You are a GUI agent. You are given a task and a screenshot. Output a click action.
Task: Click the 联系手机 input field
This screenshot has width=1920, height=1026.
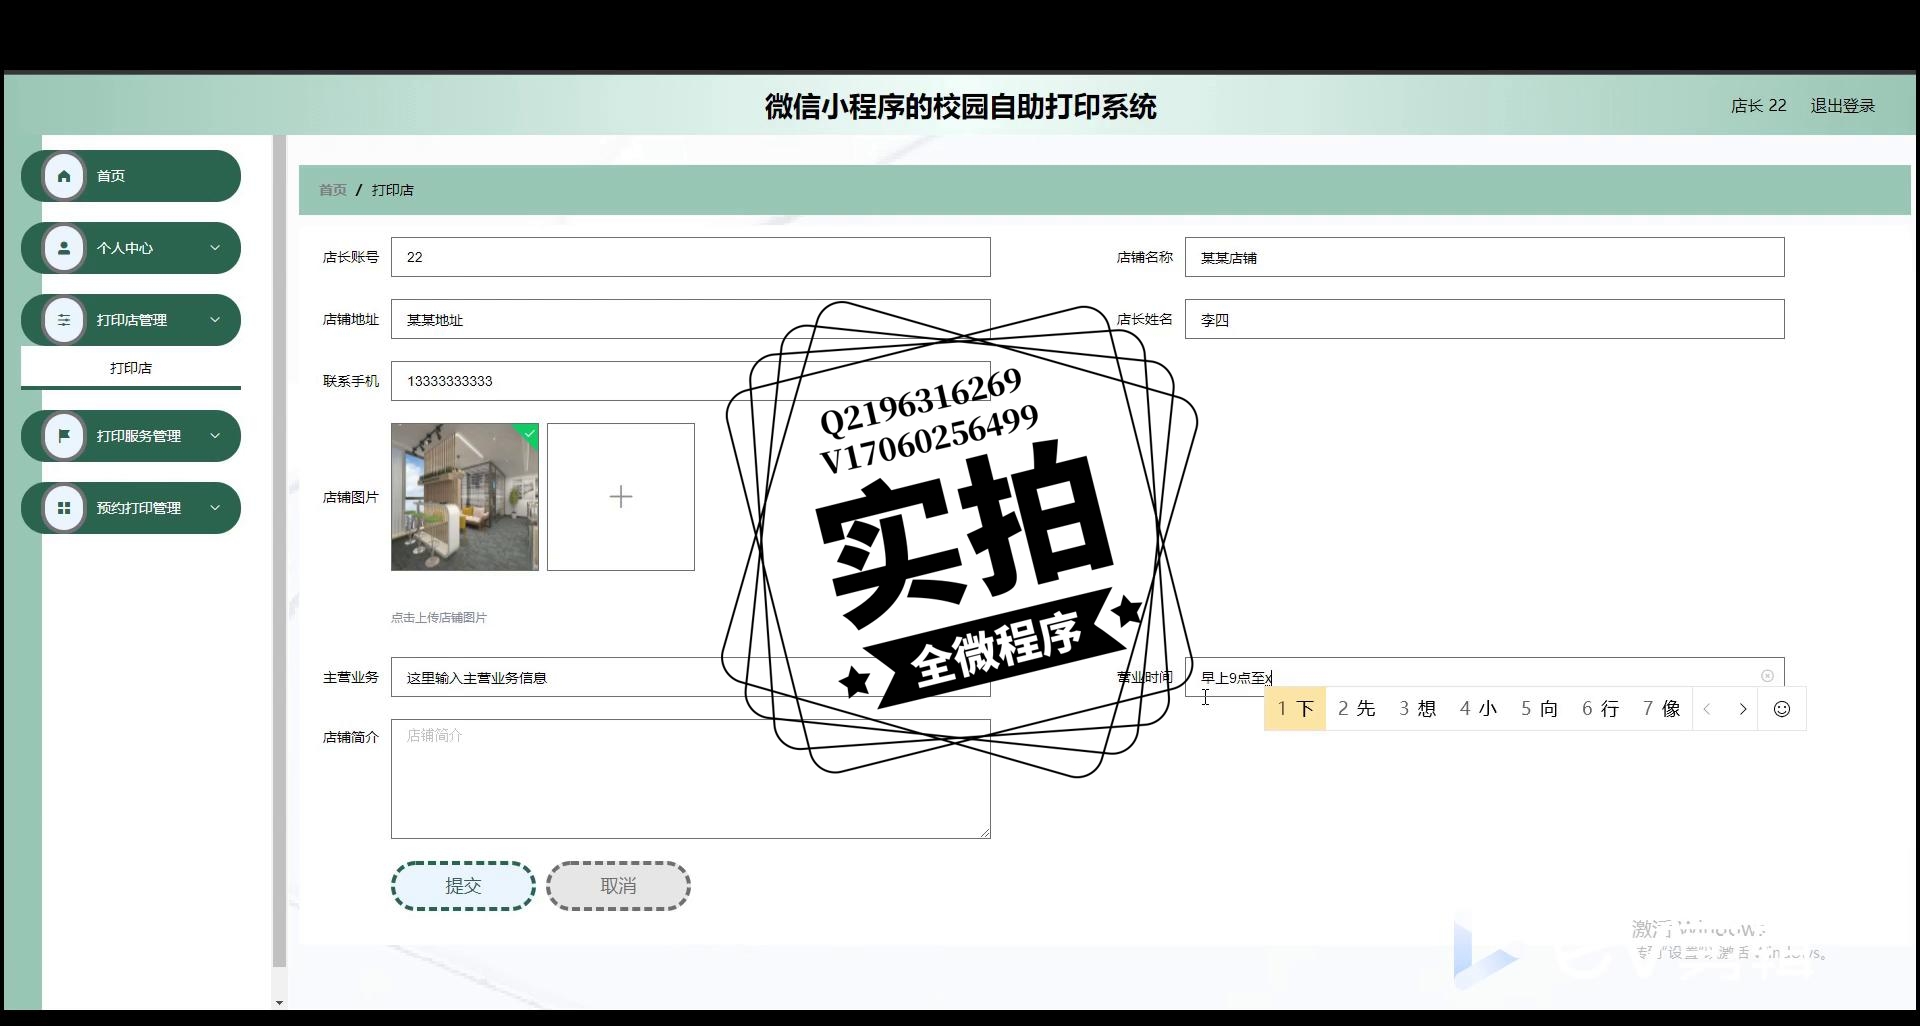[x=691, y=381]
